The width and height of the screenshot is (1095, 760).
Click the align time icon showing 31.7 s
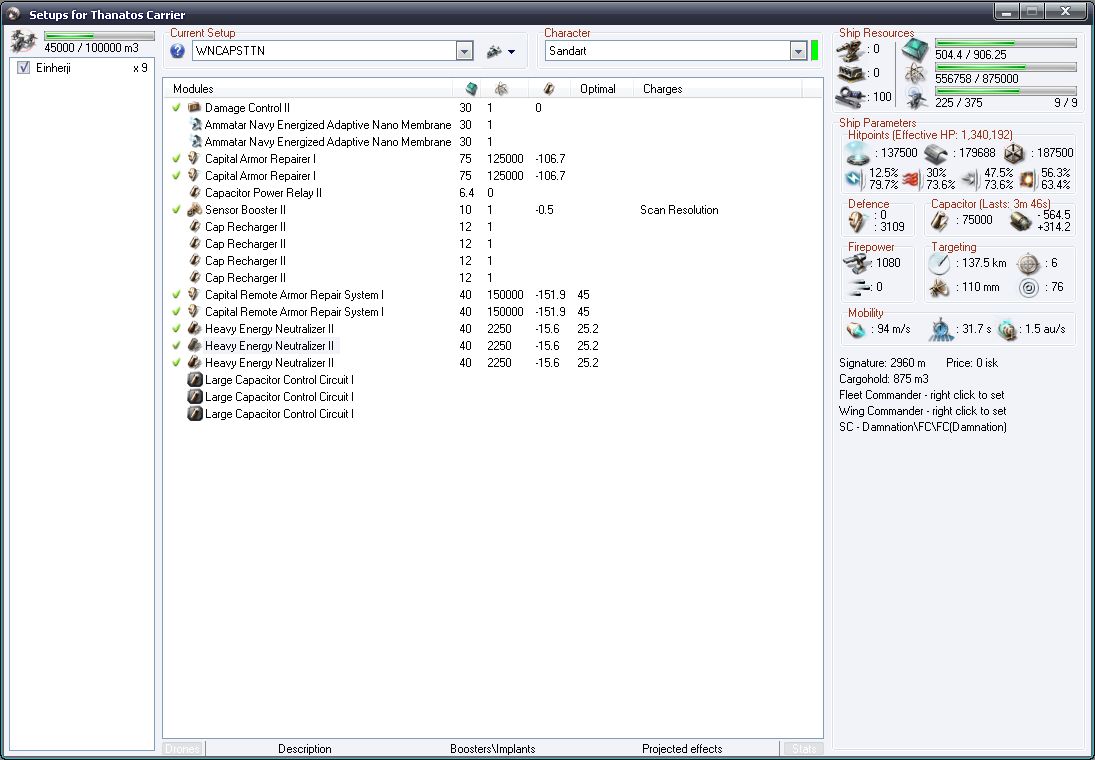(942, 329)
